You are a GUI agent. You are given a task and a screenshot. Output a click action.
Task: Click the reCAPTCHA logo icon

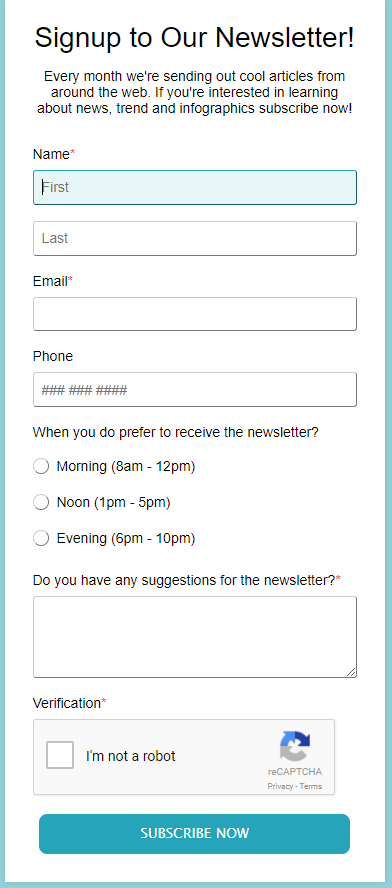tap(295, 746)
